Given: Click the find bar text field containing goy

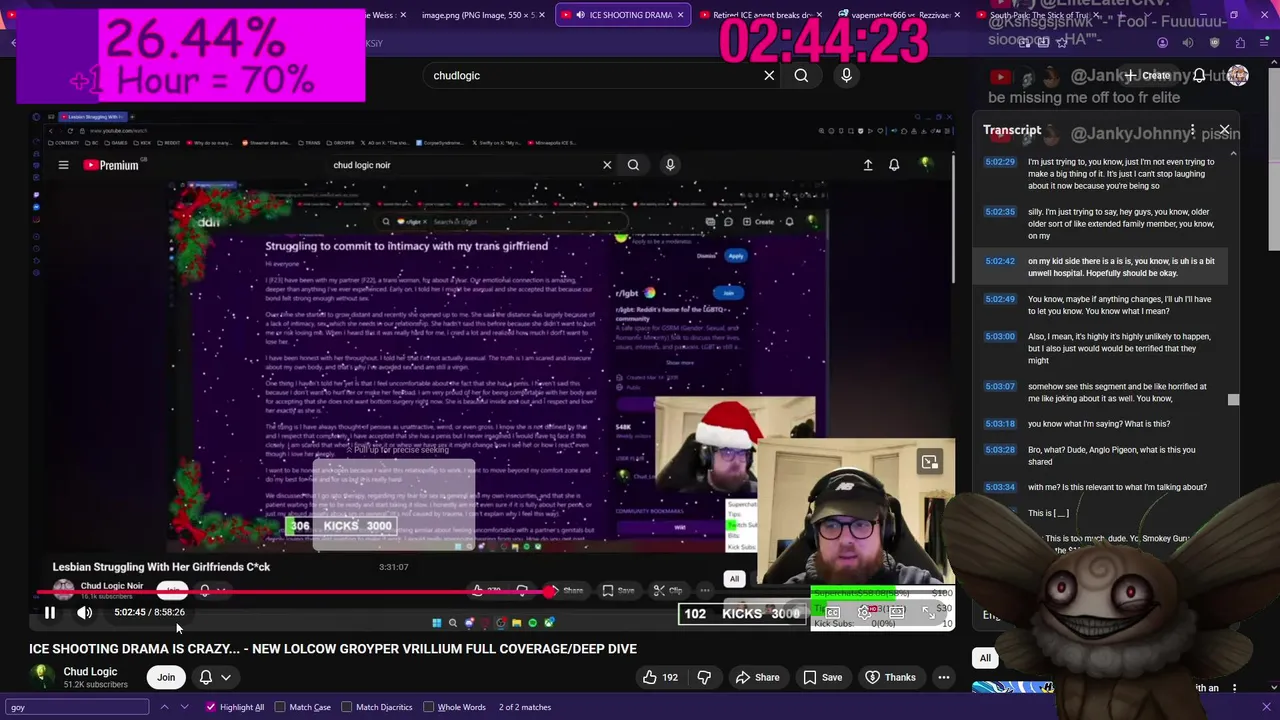Looking at the screenshot, I should point(78,707).
